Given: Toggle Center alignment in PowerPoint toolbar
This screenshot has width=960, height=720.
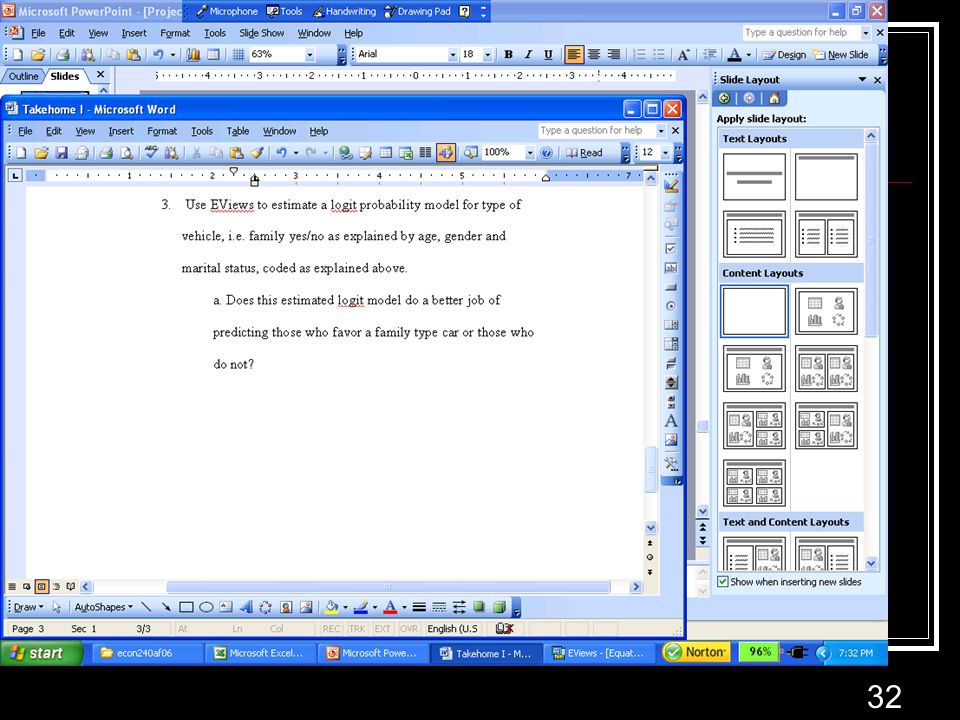Looking at the screenshot, I should click(594, 54).
